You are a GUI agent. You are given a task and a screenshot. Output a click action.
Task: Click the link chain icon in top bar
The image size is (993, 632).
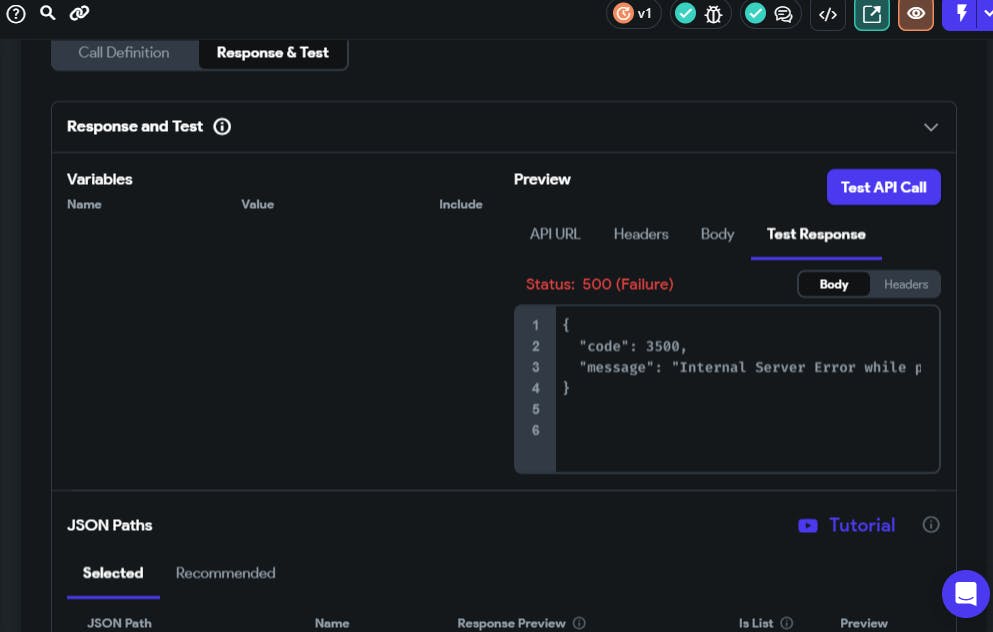coord(79,13)
